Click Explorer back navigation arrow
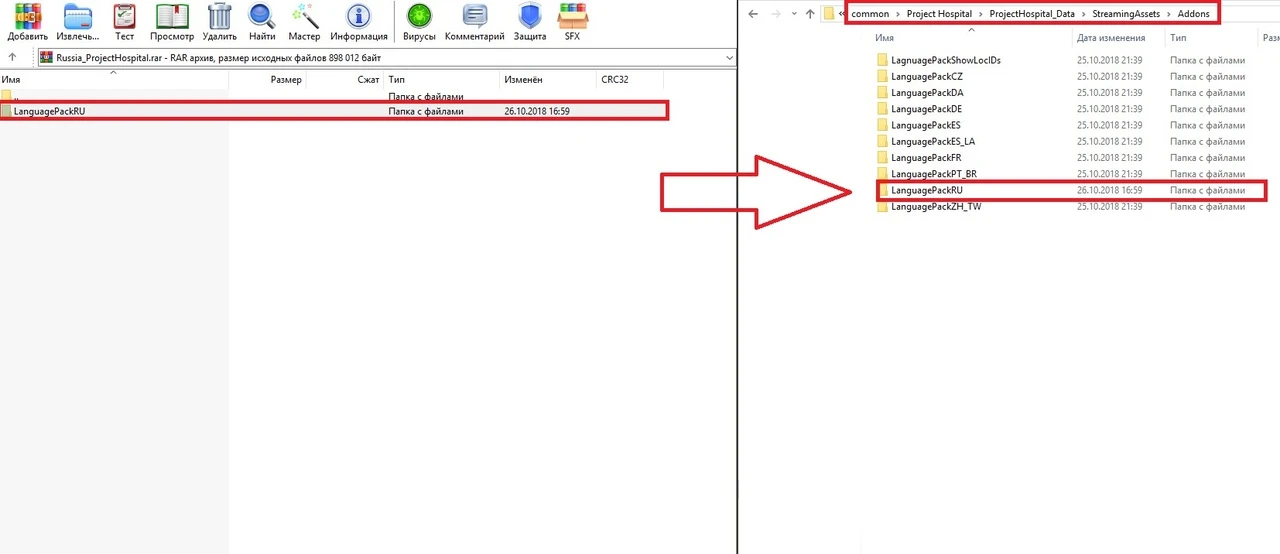Viewport: 1280px width, 554px height. click(x=753, y=14)
